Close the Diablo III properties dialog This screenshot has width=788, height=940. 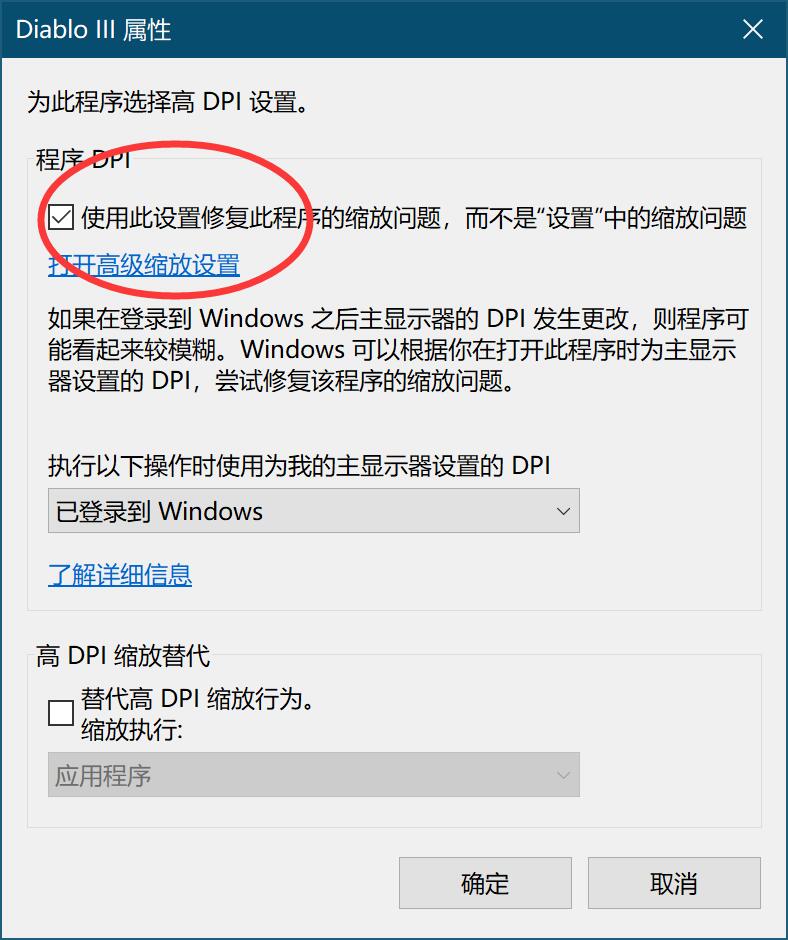pos(753,29)
